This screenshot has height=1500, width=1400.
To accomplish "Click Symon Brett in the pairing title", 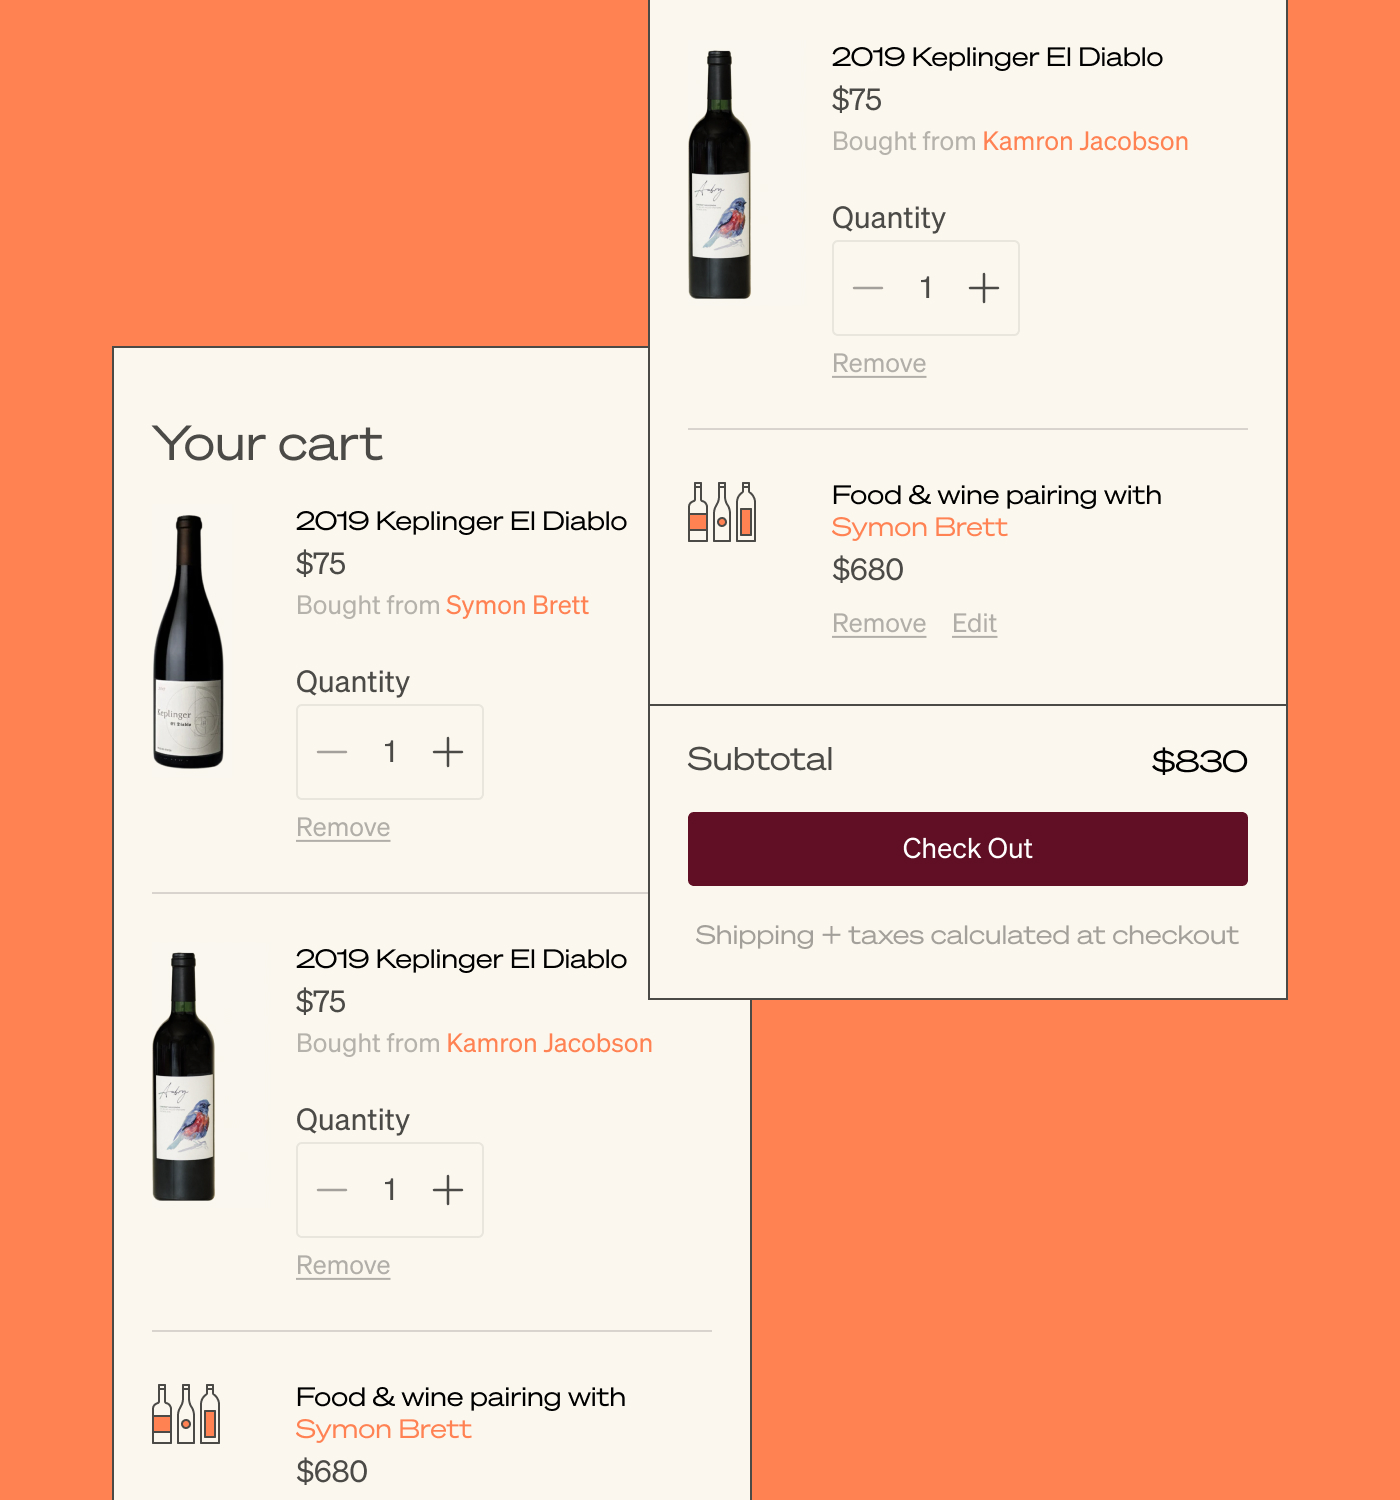I will (919, 527).
